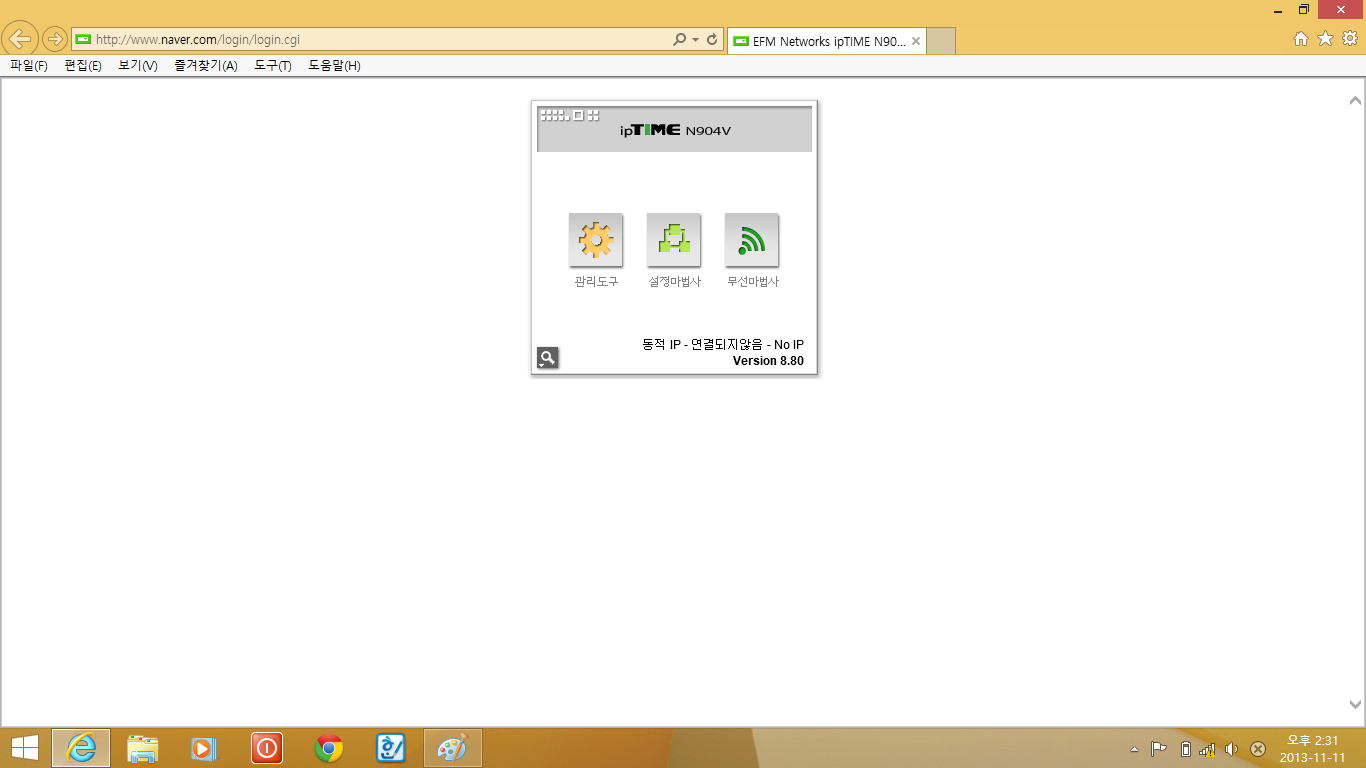The width and height of the screenshot is (1366, 768).
Task: Open File Explorer from the taskbar
Action: 143,748
